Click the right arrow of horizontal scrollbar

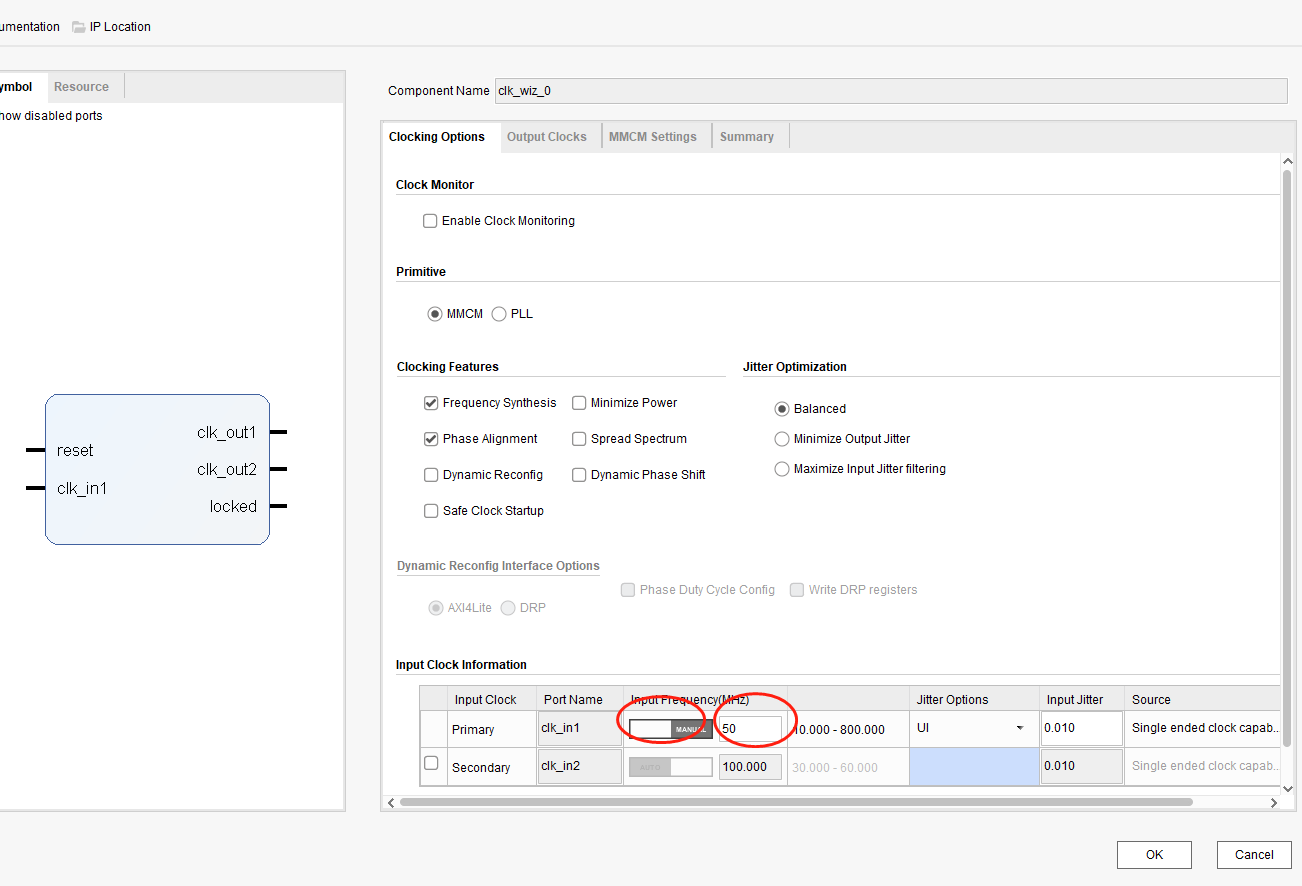pyautogui.click(x=1274, y=802)
